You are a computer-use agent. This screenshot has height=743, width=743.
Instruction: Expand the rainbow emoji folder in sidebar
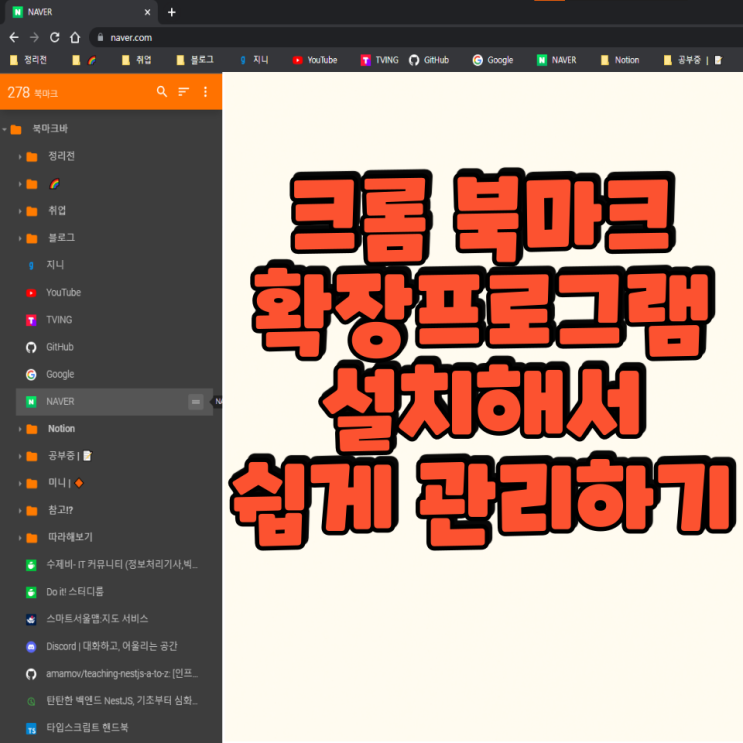(20, 184)
